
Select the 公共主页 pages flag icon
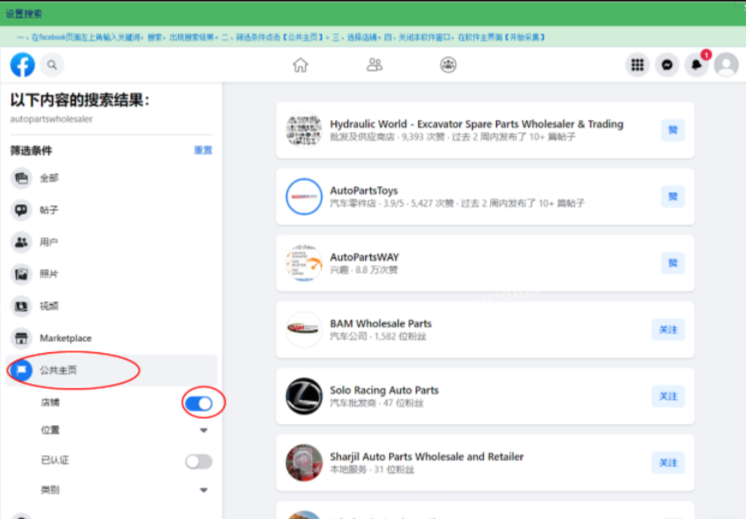[x=21, y=370]
